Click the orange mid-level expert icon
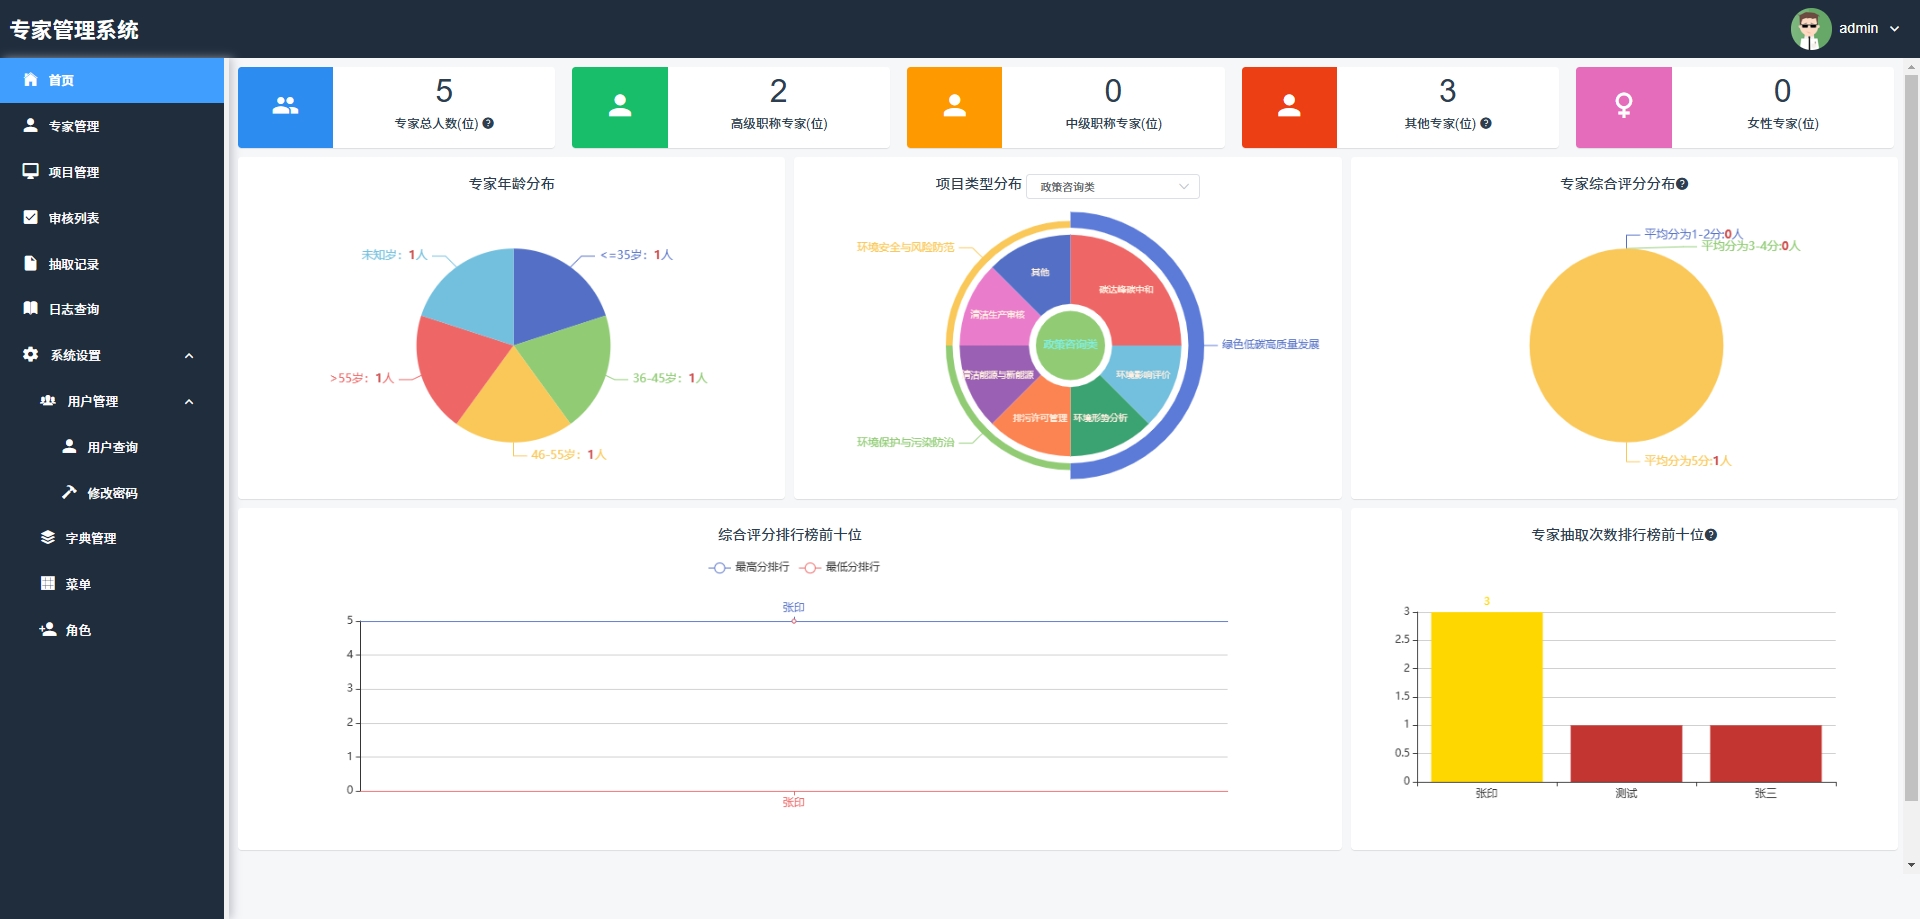Screen dimensions: 1920x919 point(954,107)
